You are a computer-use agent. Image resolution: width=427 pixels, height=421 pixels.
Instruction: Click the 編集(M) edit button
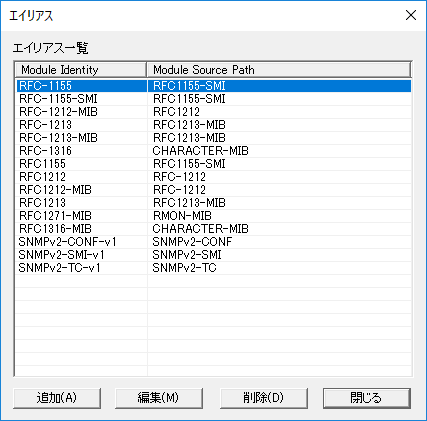159,398
